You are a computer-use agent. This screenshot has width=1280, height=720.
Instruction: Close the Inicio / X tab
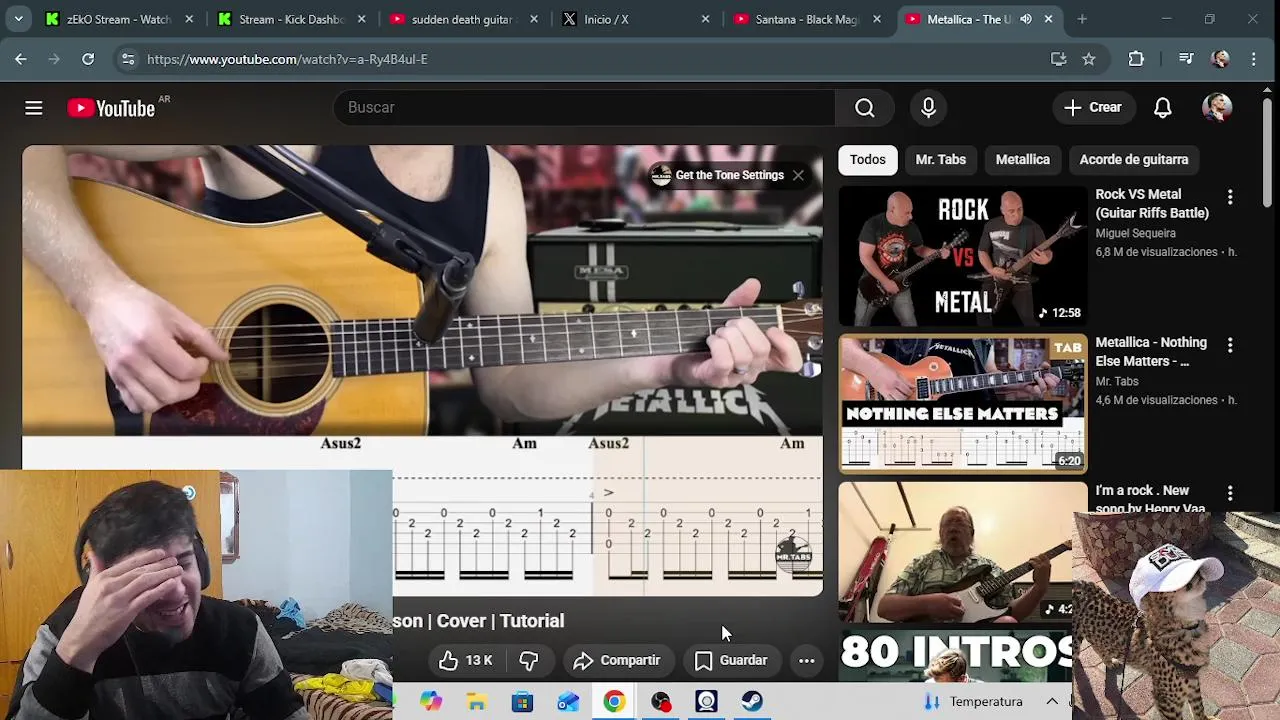coord(706,19)
